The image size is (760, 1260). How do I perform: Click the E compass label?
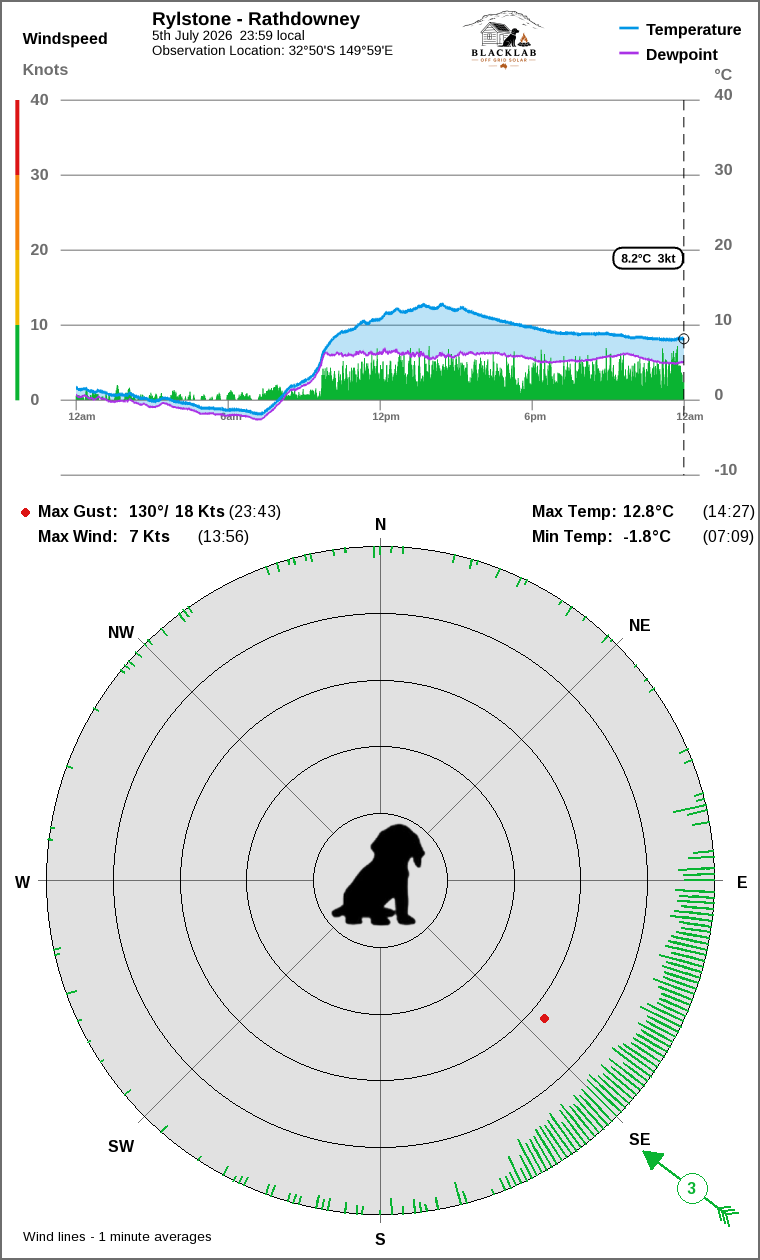pyautogui.click(x=742, y=882)
